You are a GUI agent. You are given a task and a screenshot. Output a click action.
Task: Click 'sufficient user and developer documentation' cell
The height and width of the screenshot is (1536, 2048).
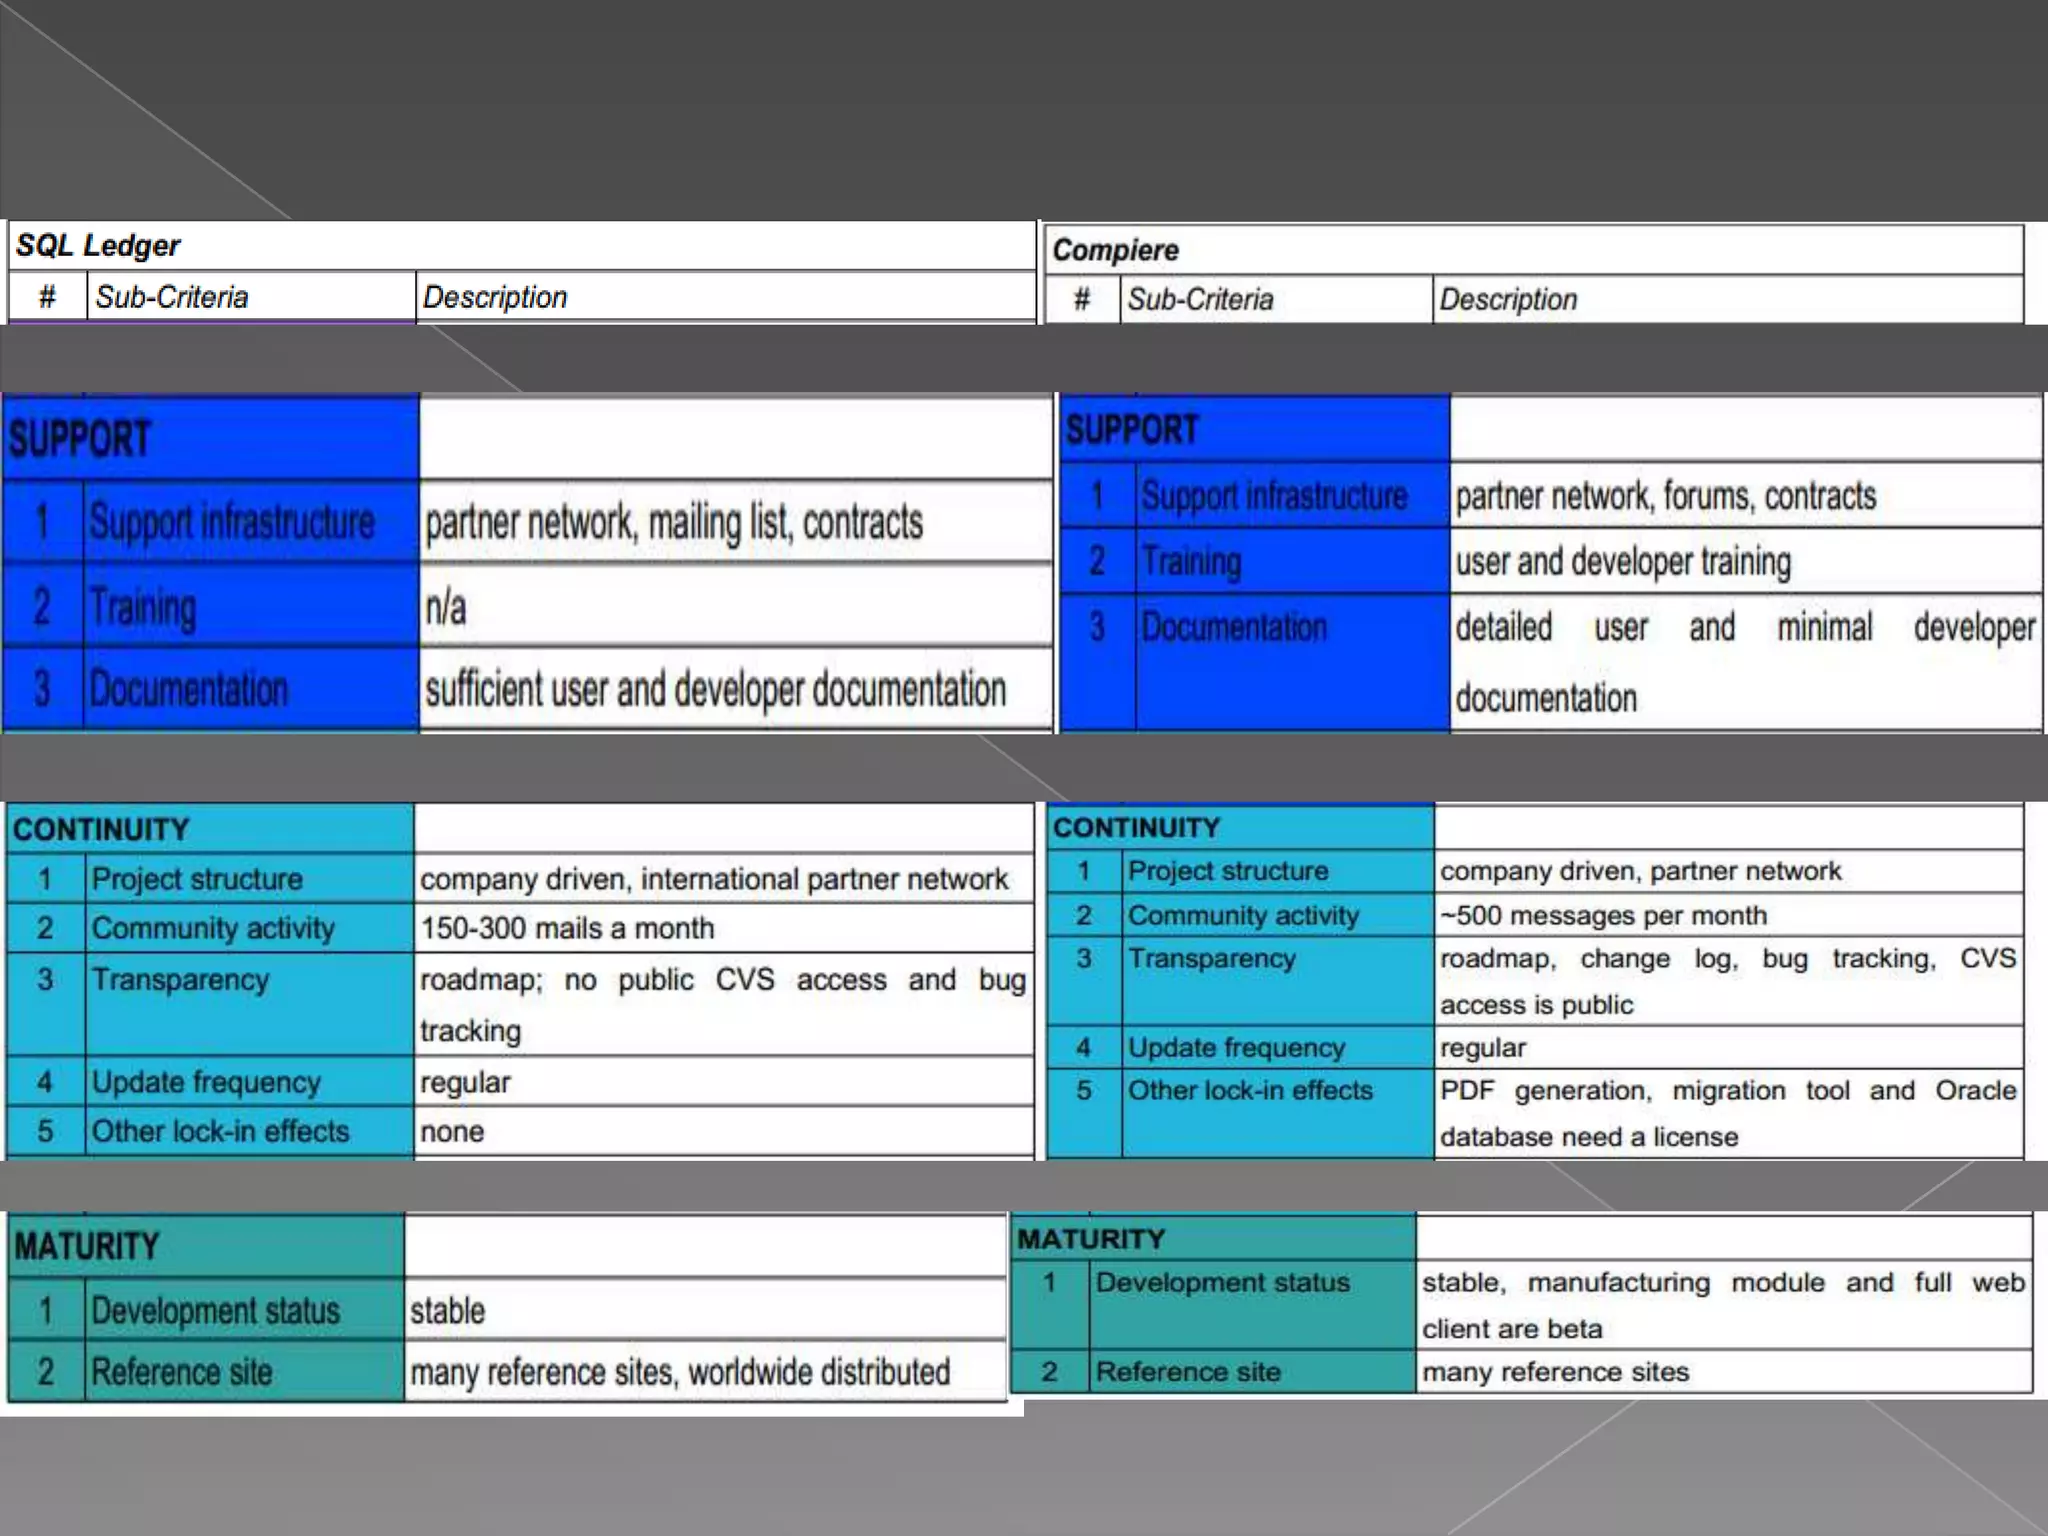click(x=715, y=690)
